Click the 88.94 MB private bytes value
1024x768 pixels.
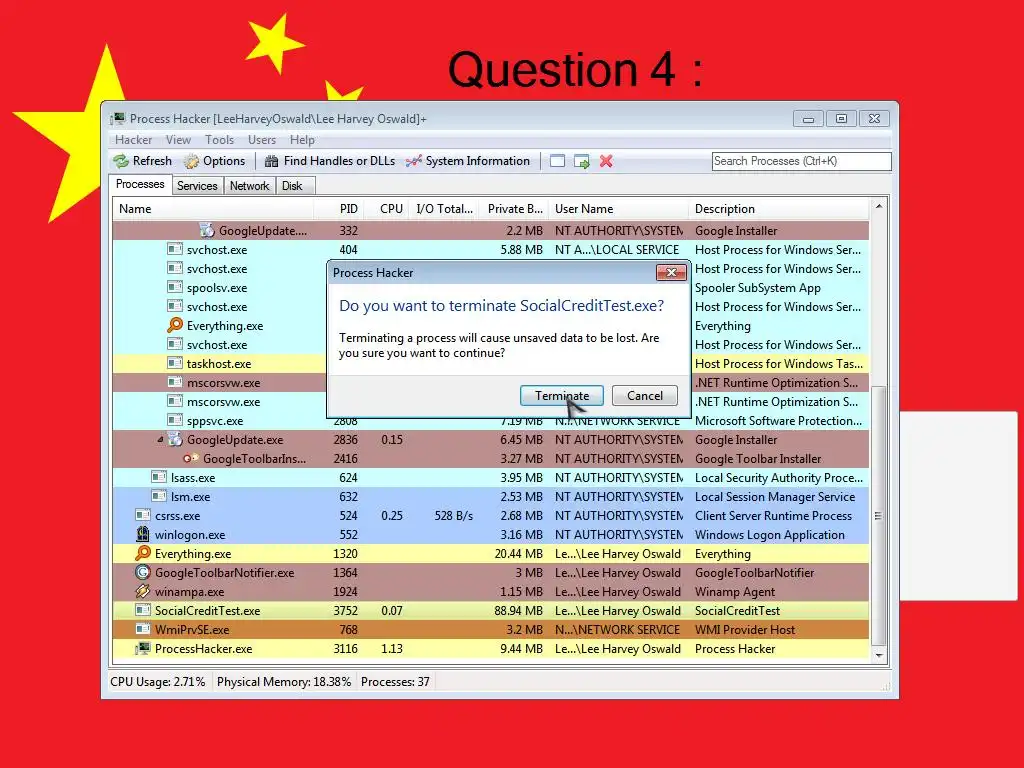coord(519,611)
